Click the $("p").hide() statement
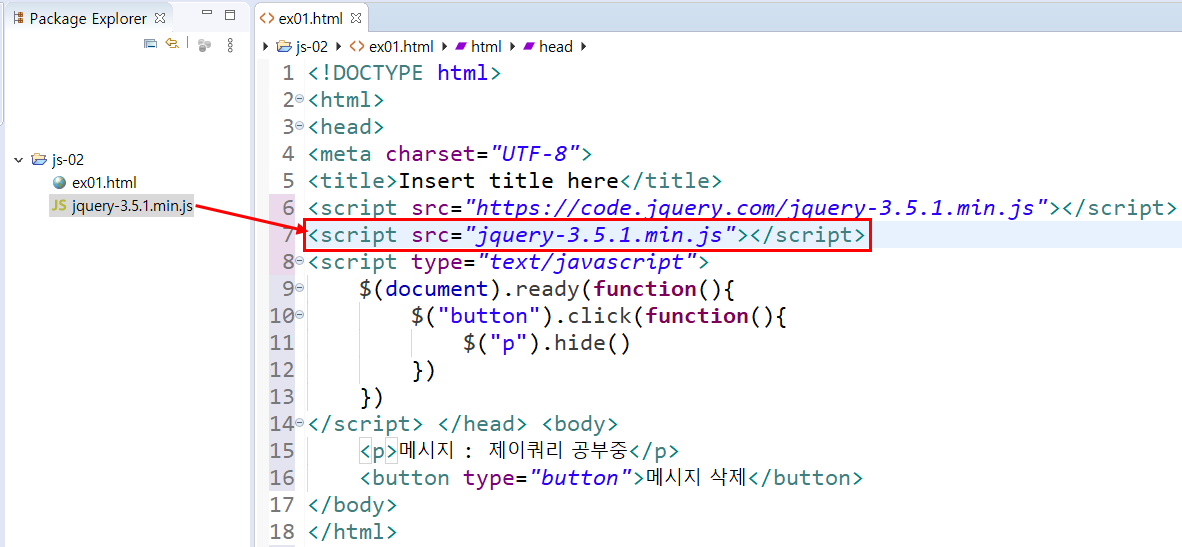Screen dimensions: 1182x547 547,343
